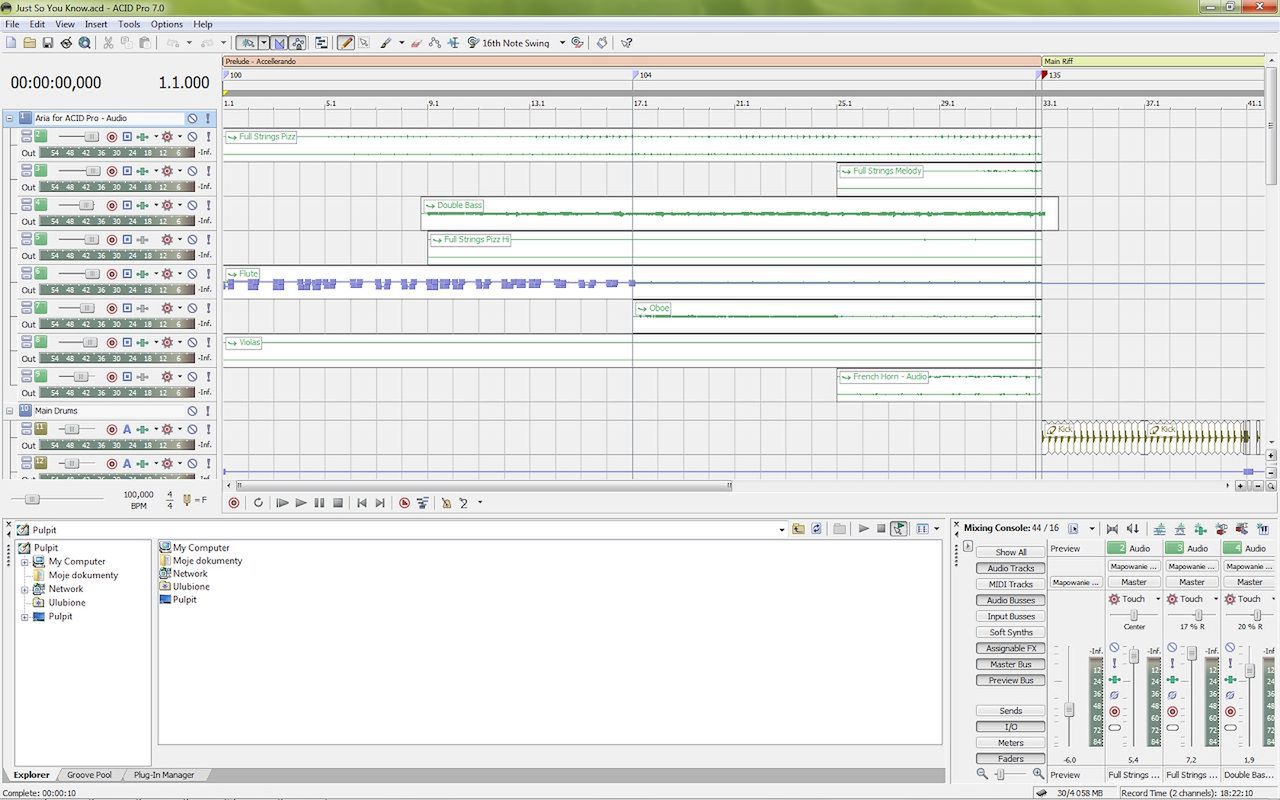The height and width of the screenshot is (800, 1280).
Task: Switch to the Groove Pool tab
Action: point(89,775)
